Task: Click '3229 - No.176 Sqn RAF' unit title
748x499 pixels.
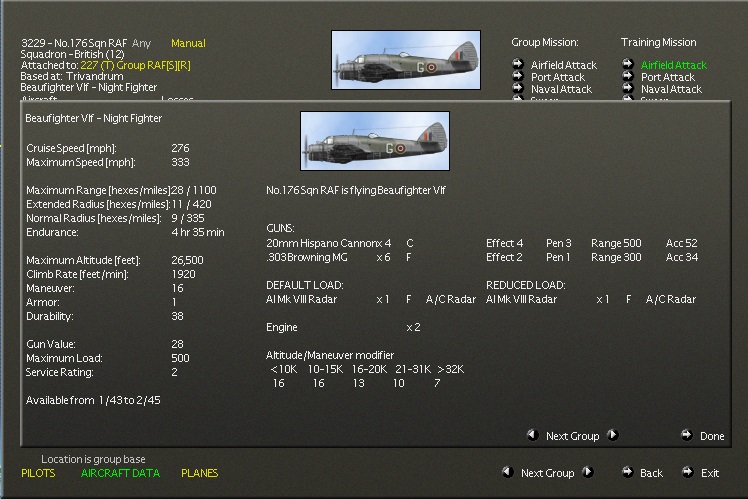Action: tap(74, 43)
